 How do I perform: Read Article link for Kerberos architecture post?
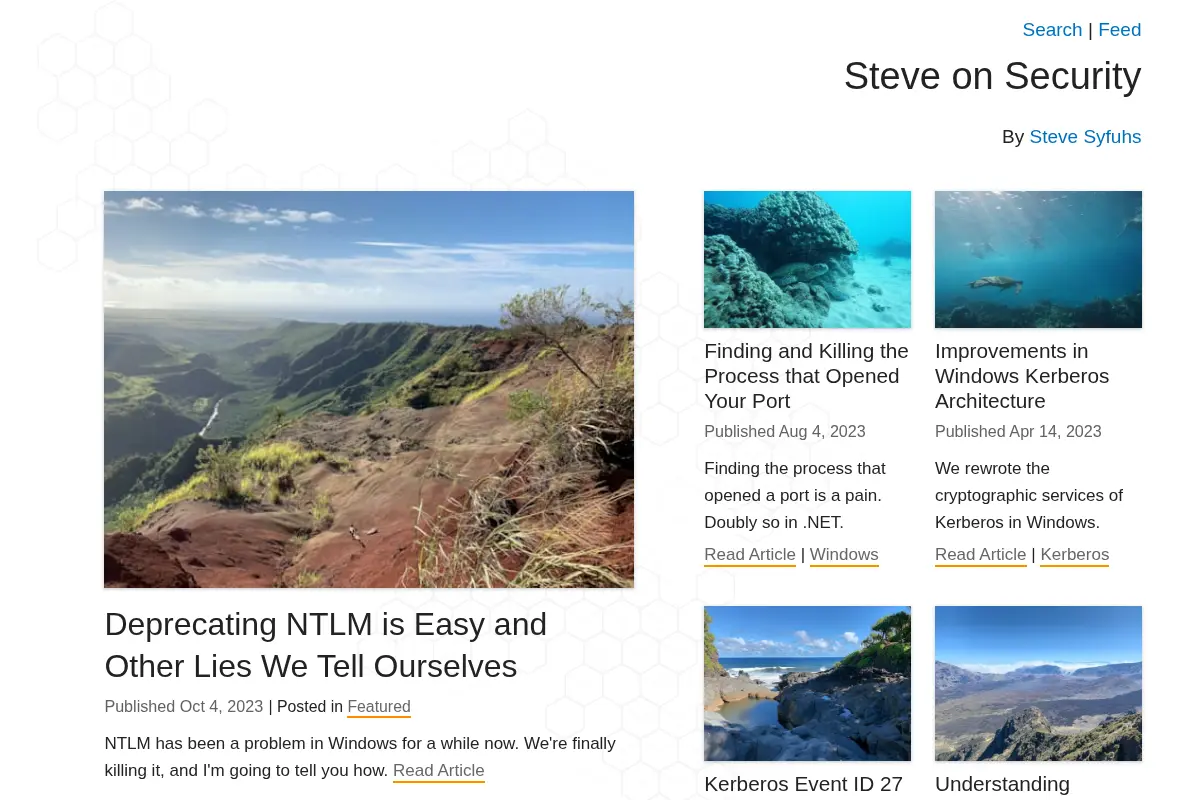point(981,554)
